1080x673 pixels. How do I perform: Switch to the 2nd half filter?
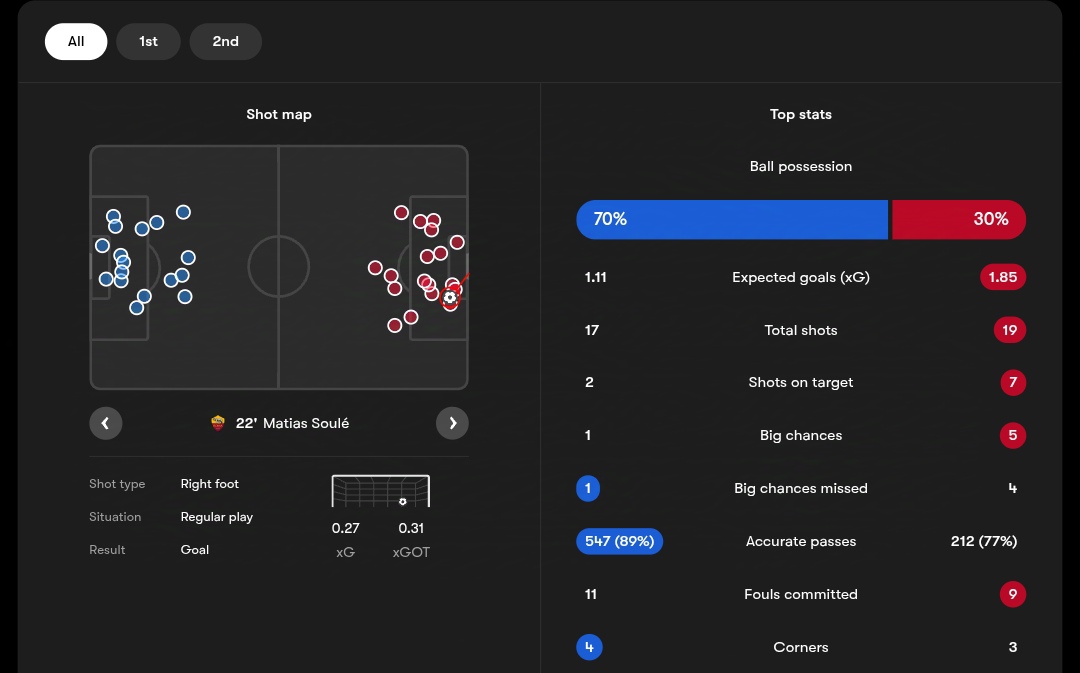point(225,41)
